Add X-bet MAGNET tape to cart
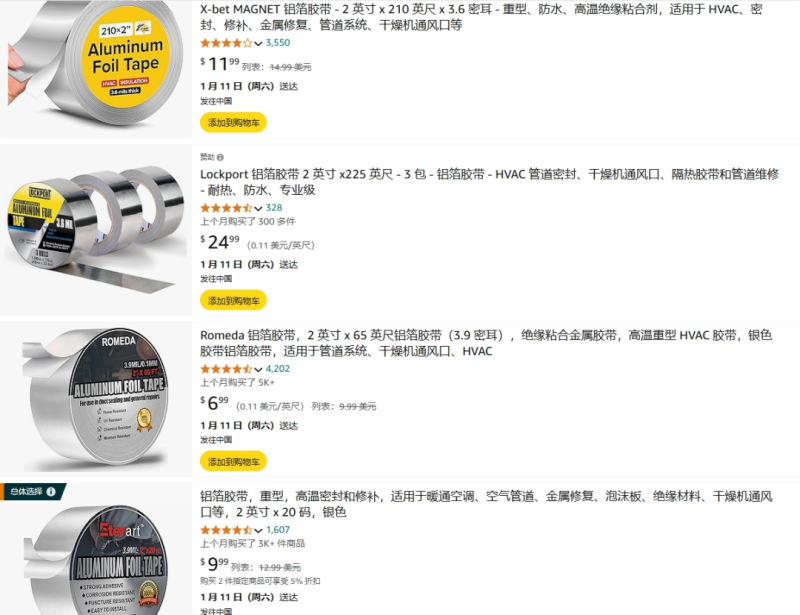Screen dimensions: 800x615 pyautogui.click(x=233, y=122)
